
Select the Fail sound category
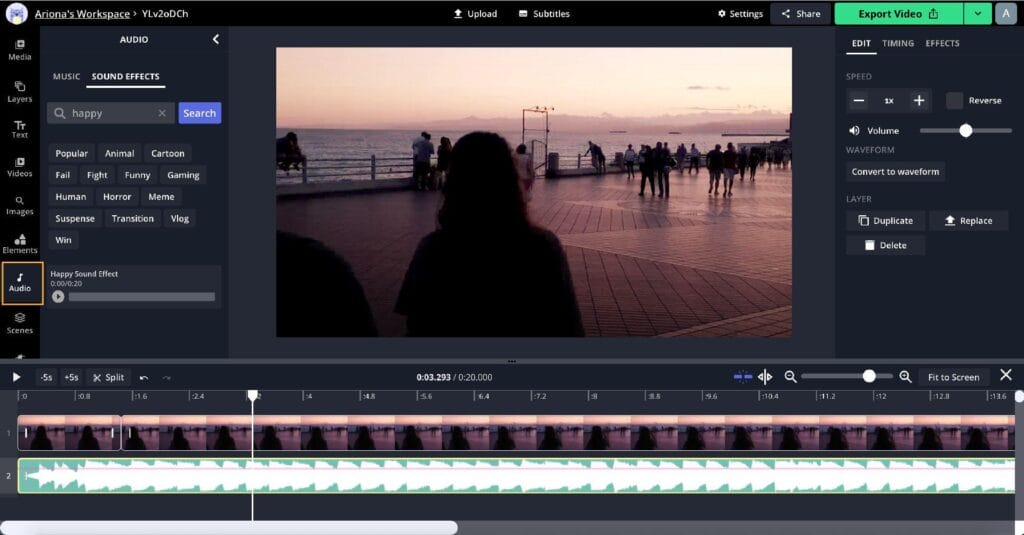(x=63, y=175)
